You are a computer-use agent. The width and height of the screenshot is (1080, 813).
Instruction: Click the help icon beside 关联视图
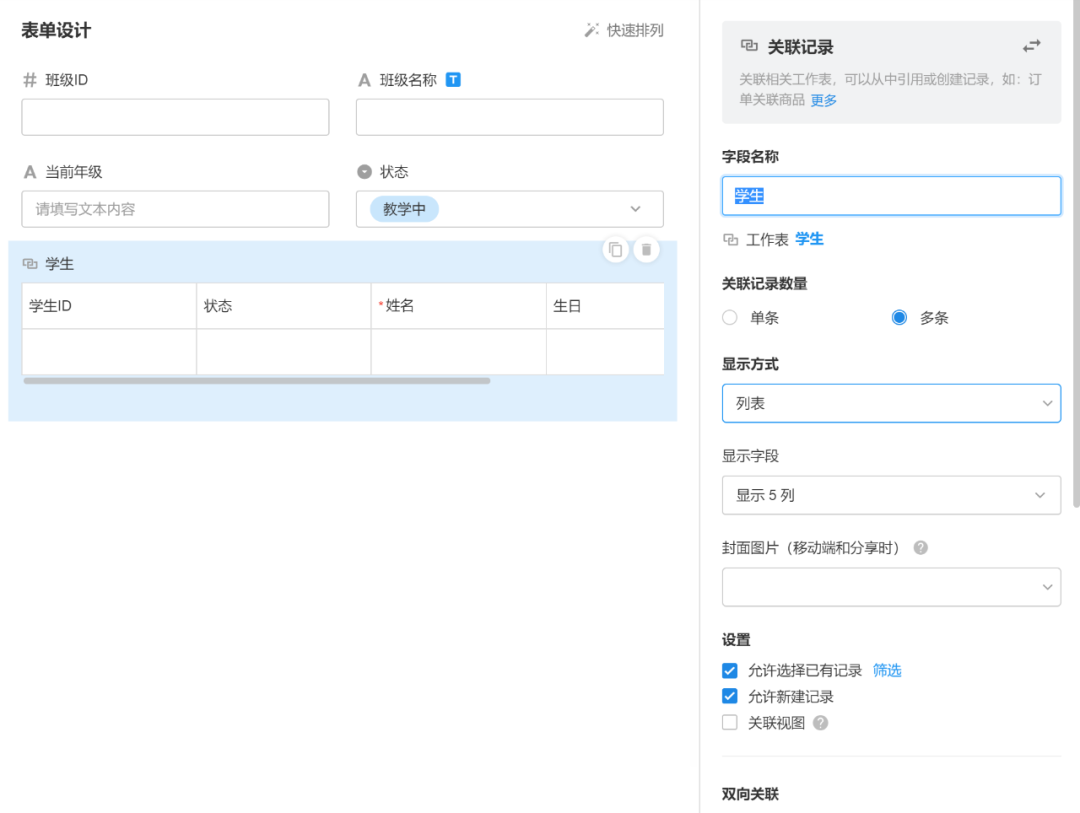820,722
